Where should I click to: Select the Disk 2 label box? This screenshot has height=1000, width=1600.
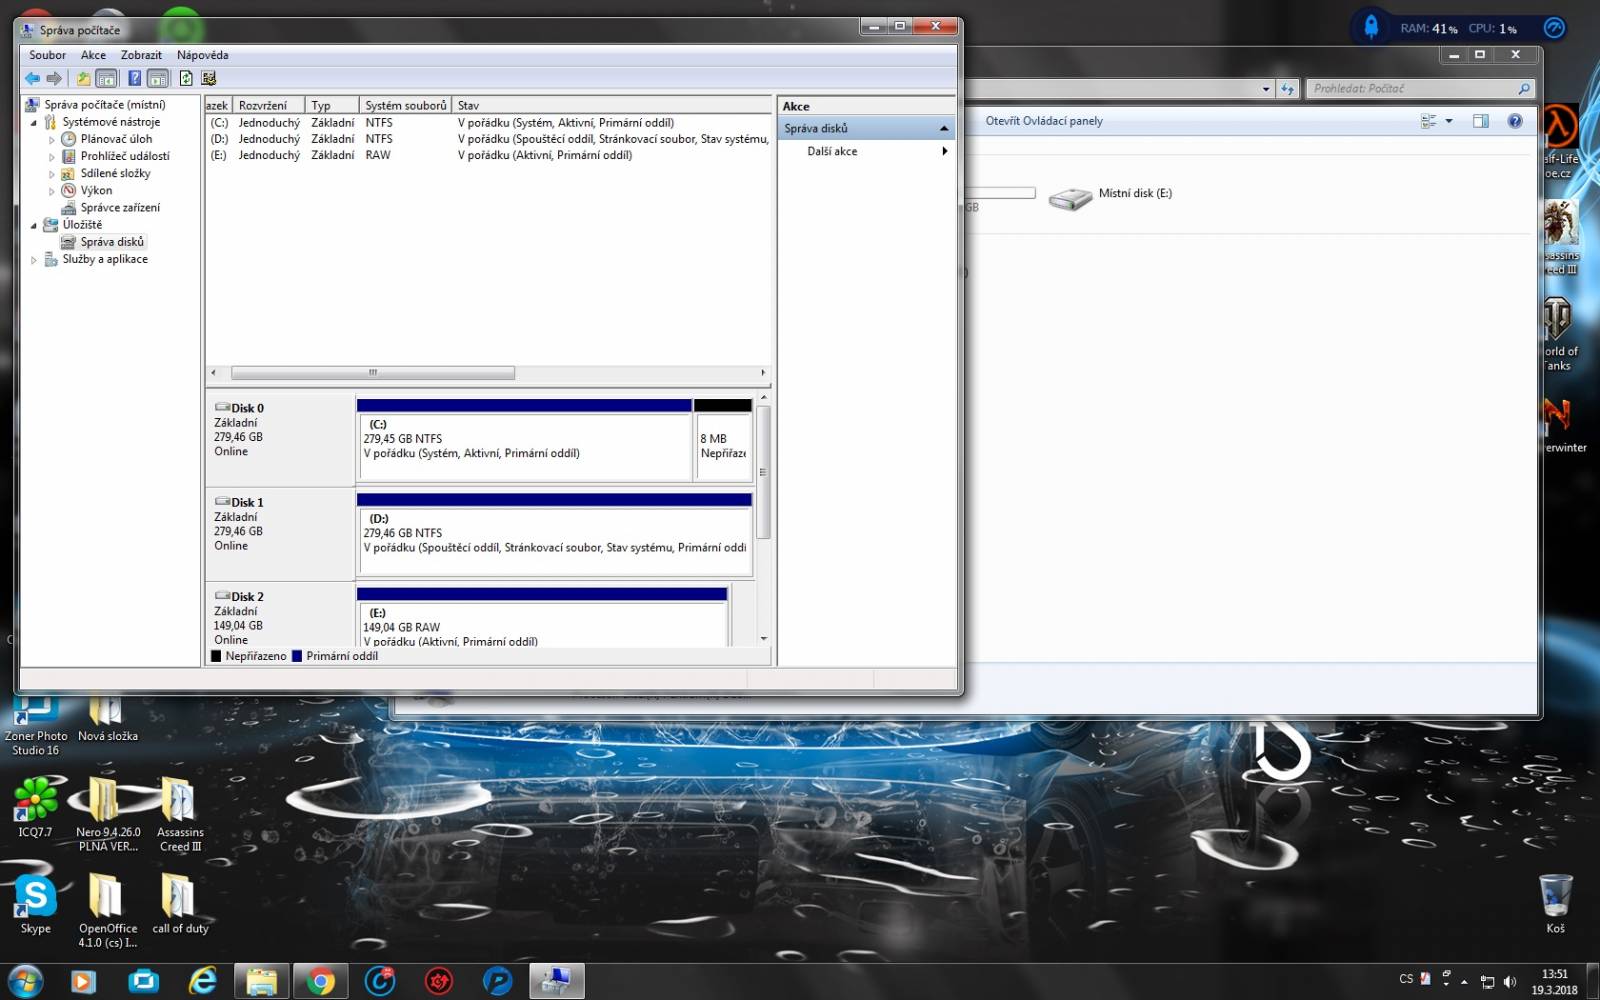pyautogui.click(x=280, y=615)
